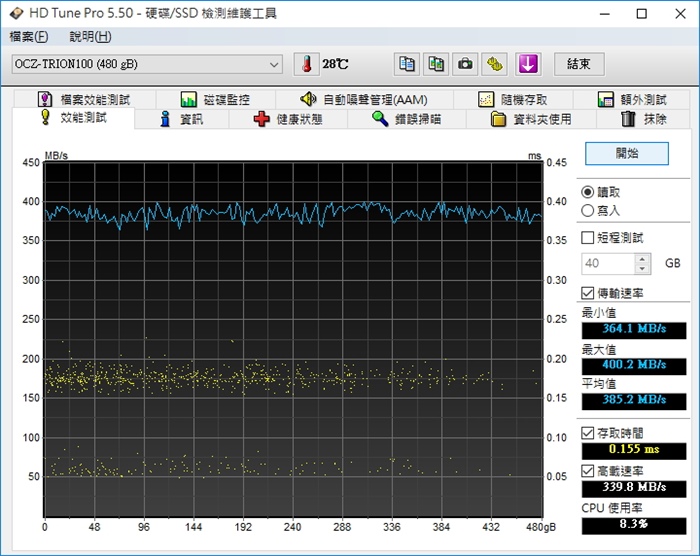The width and height of the screenshot is (700, 556).
Task: Switch to the 隨機存取 tab
Action: pyautogui.click(x=513, y=99)
